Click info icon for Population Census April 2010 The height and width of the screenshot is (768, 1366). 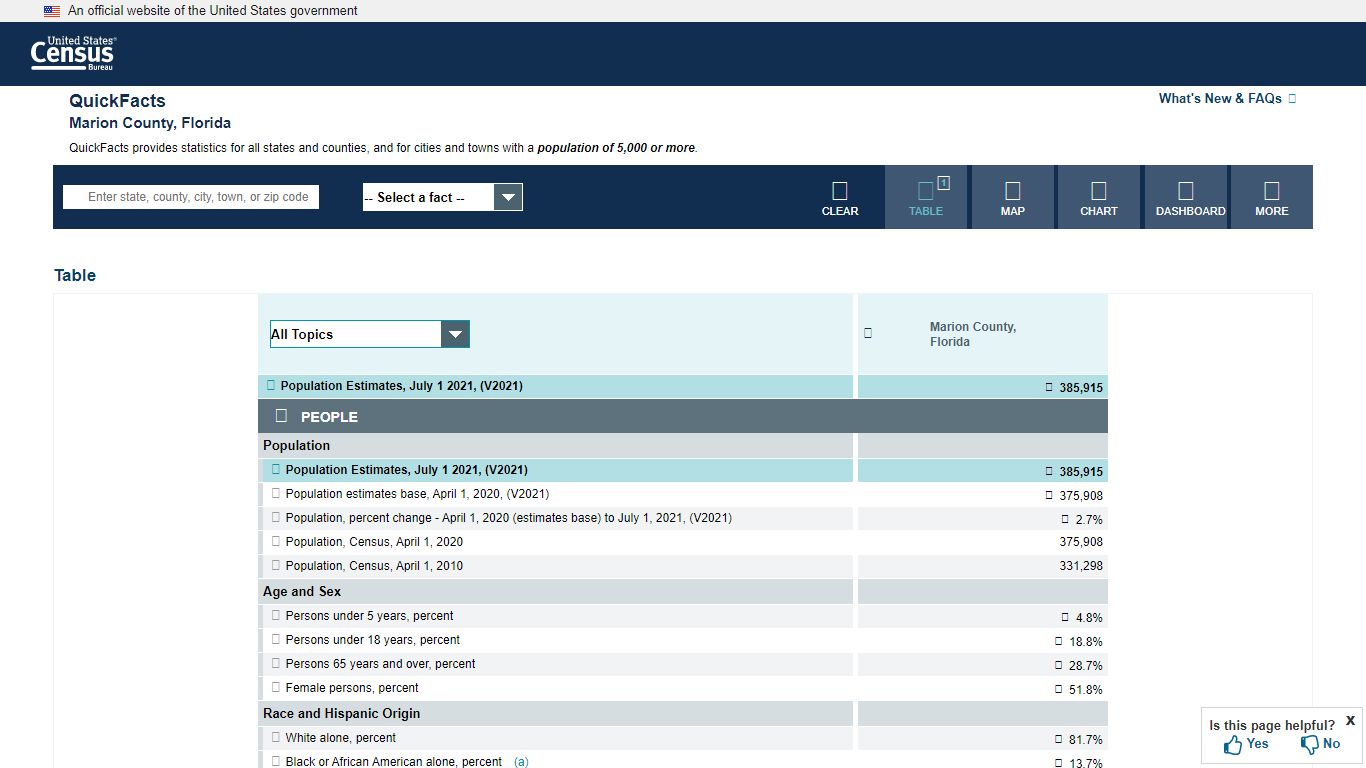(276, 565)
